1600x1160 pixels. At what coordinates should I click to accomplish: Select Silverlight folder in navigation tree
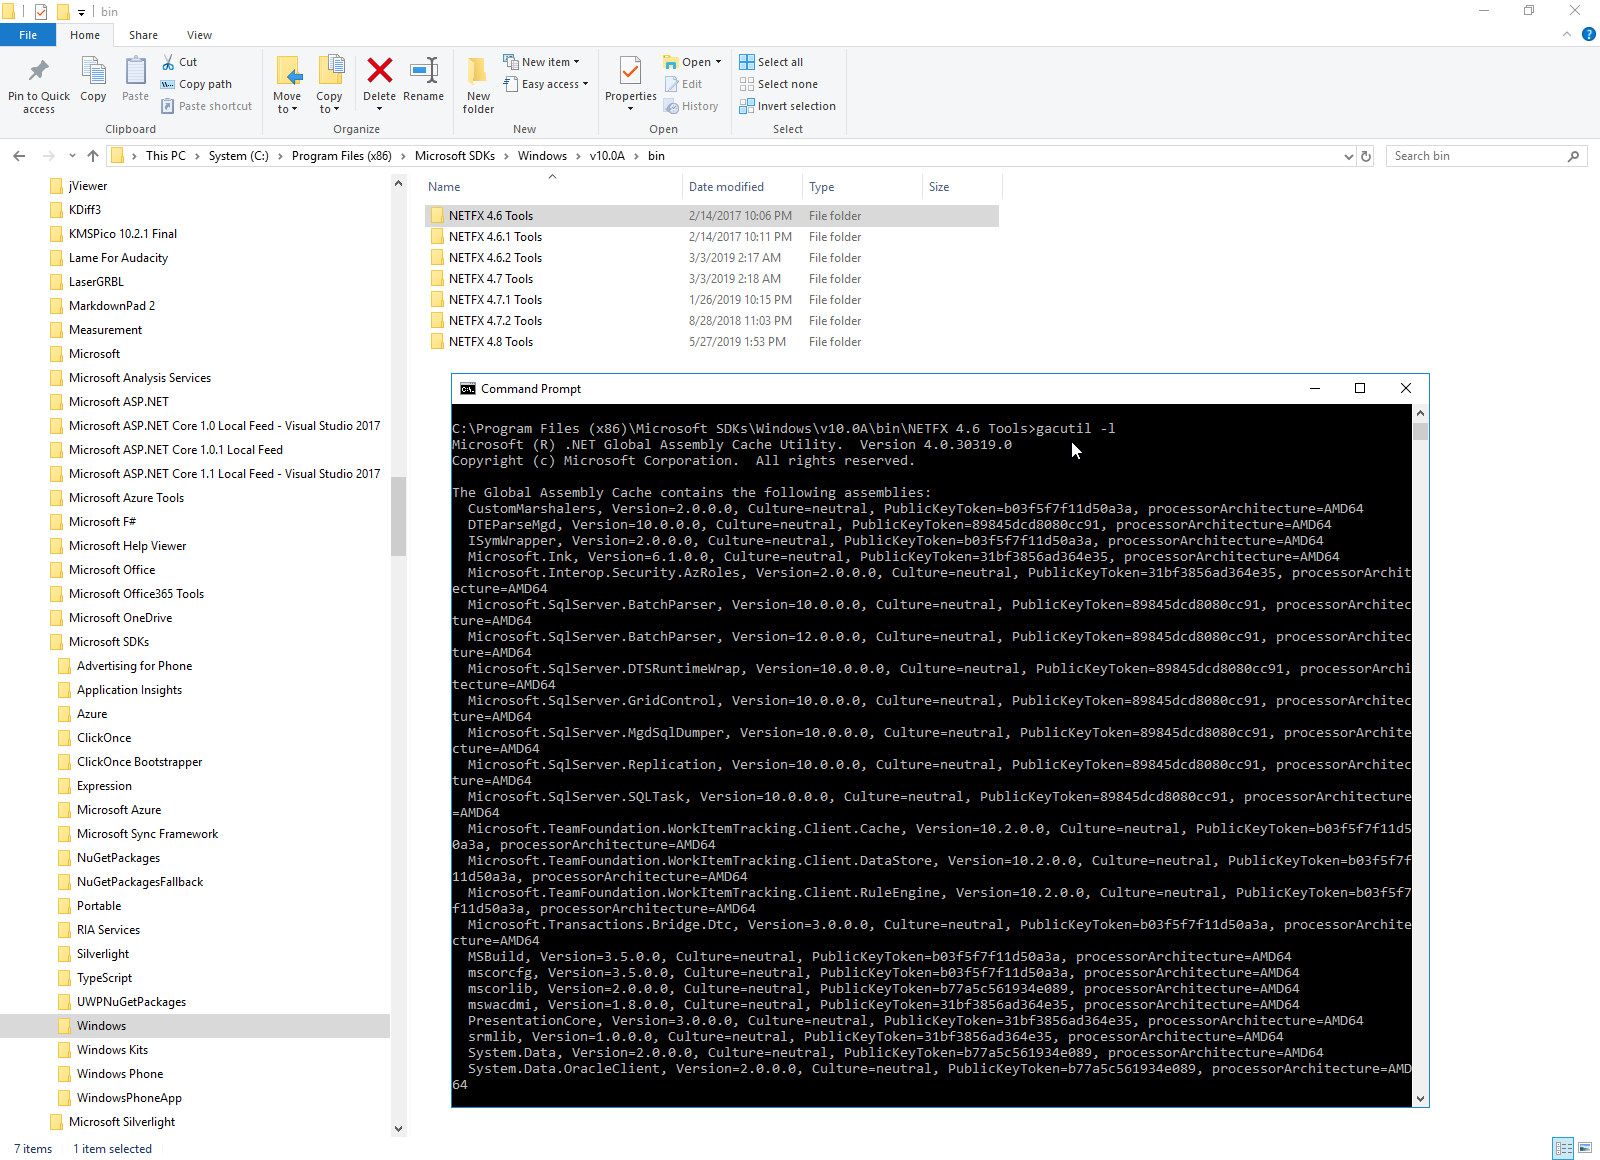pyautogui.click(x=103, y=954)
